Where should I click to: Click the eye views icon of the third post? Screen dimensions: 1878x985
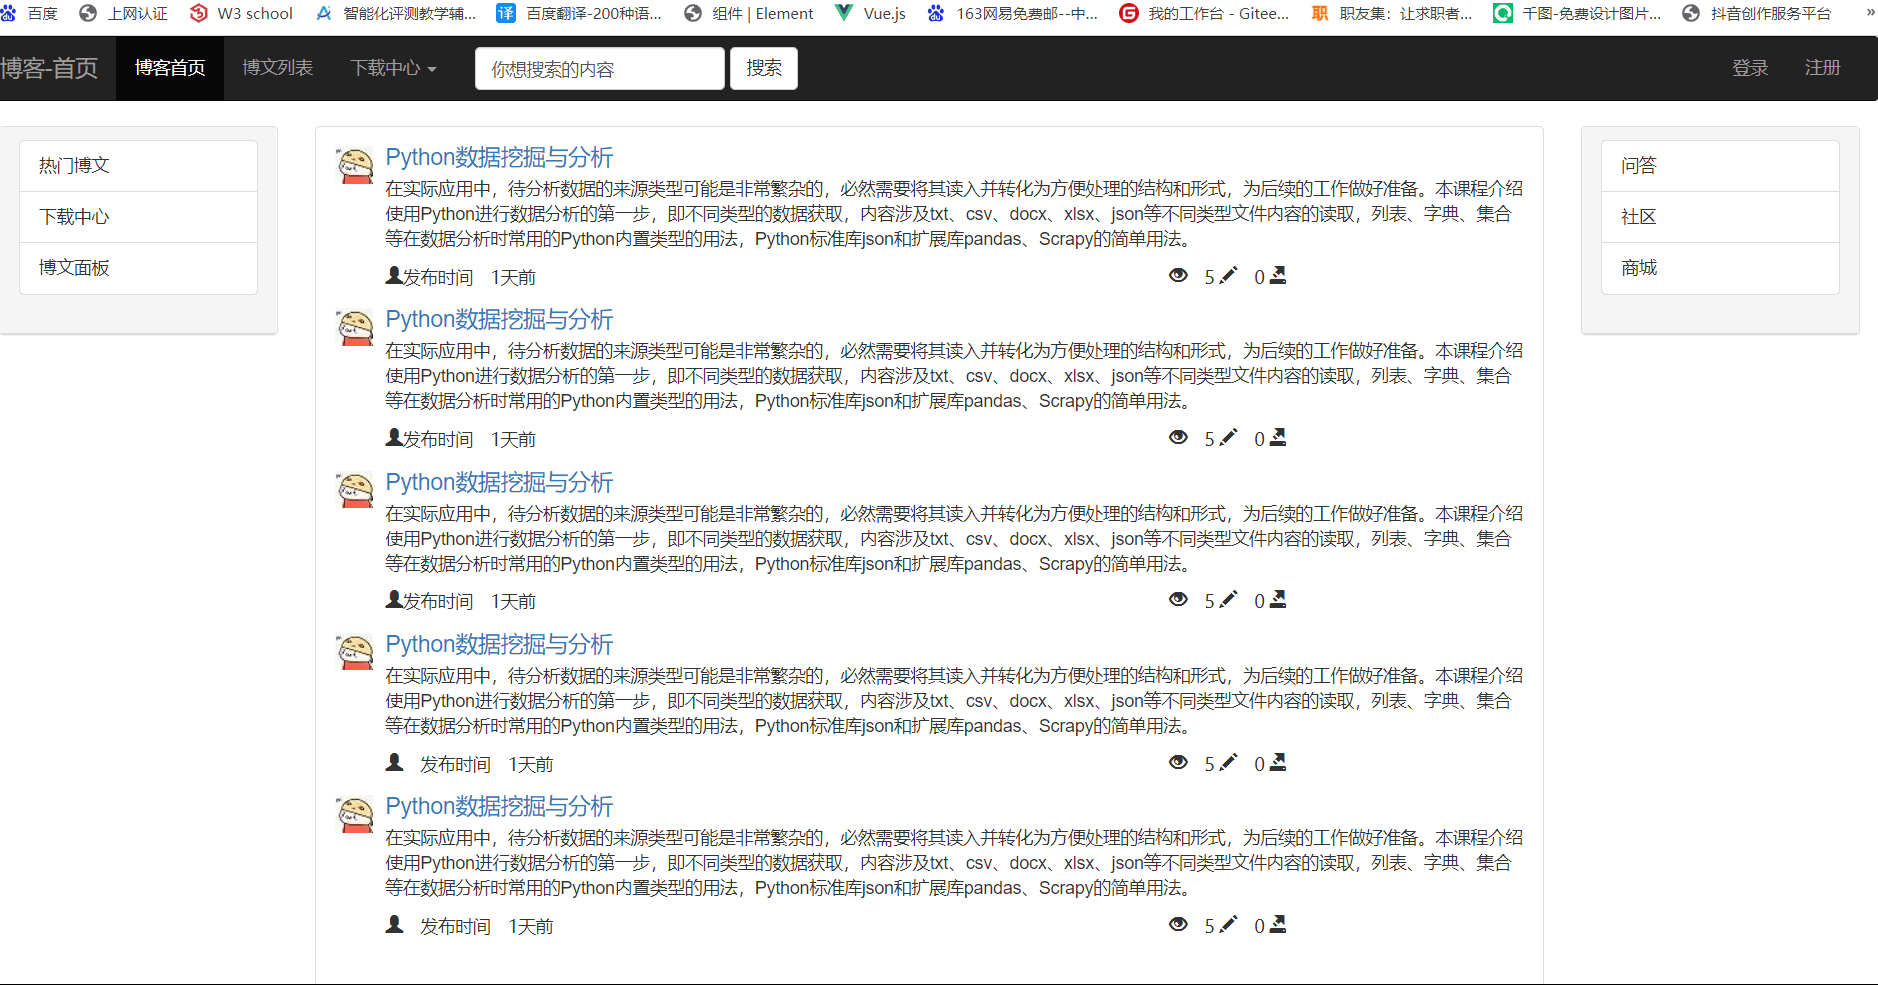point(1178,599)
